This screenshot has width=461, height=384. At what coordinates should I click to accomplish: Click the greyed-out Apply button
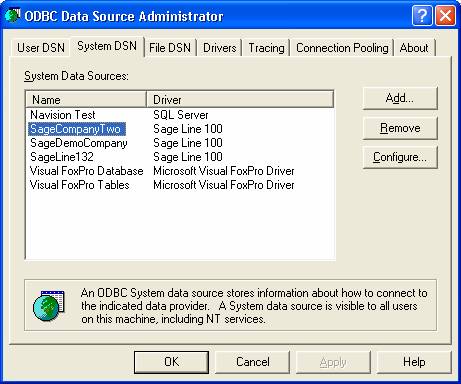tap(333, 362)
